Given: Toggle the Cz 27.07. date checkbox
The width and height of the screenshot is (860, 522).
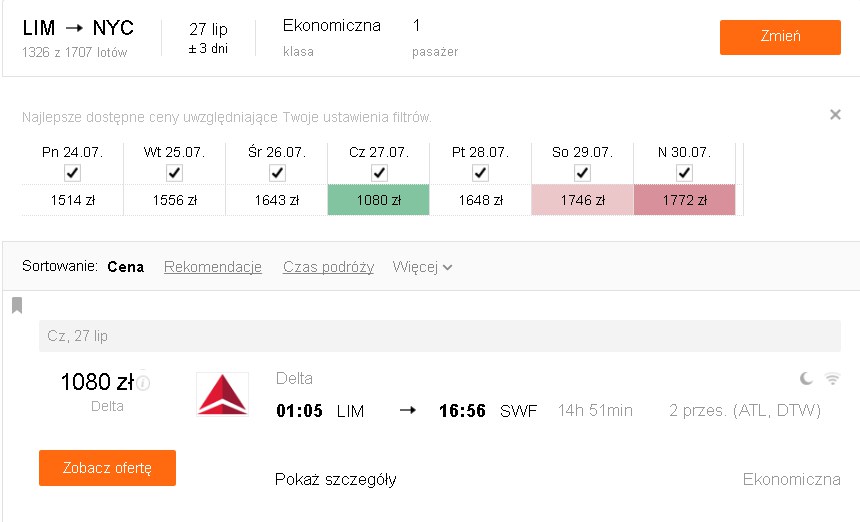Looking at the screenshot, I should [379, 173].
